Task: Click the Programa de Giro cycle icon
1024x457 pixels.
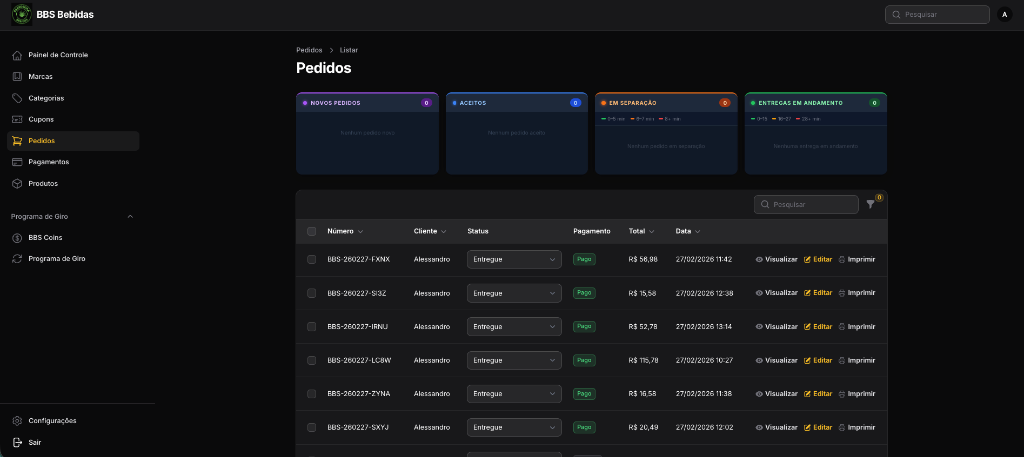Action: tap(17, 259)
